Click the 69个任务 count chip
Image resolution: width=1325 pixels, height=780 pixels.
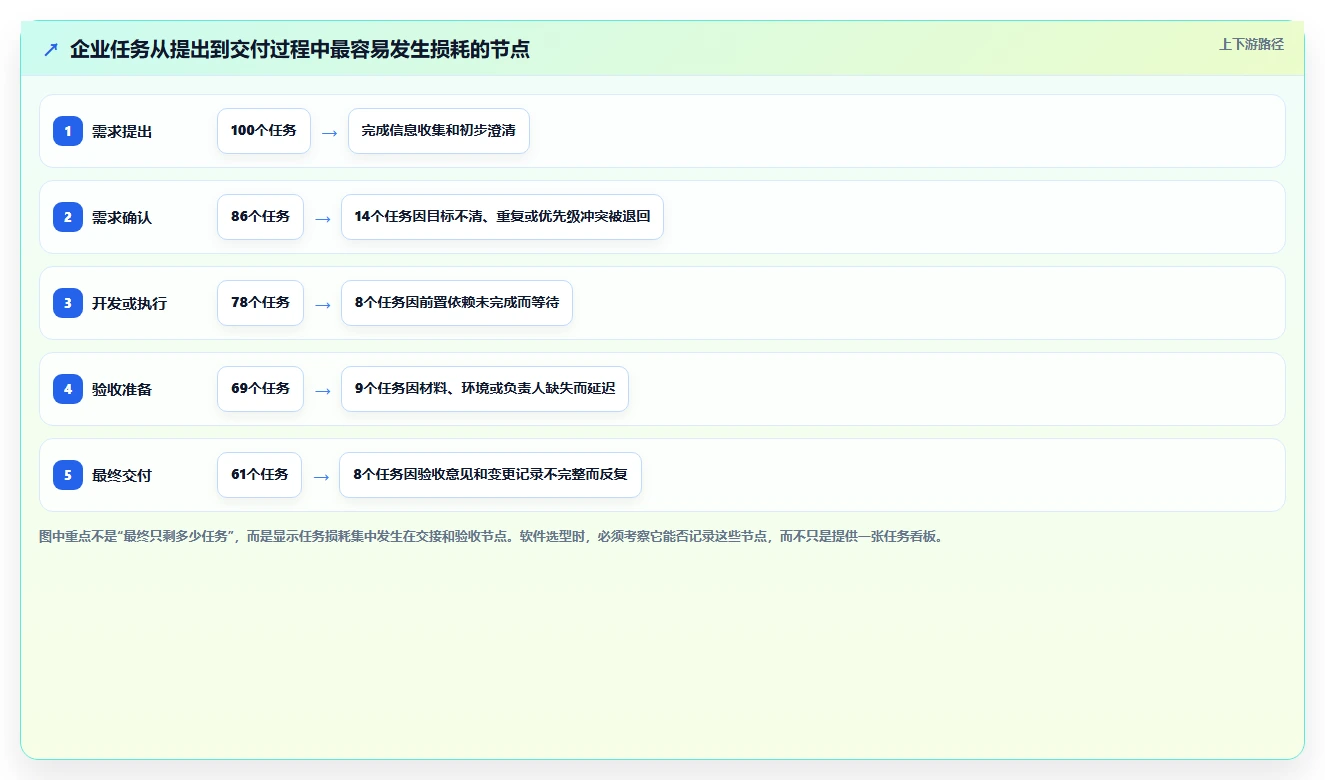point(260,389)
